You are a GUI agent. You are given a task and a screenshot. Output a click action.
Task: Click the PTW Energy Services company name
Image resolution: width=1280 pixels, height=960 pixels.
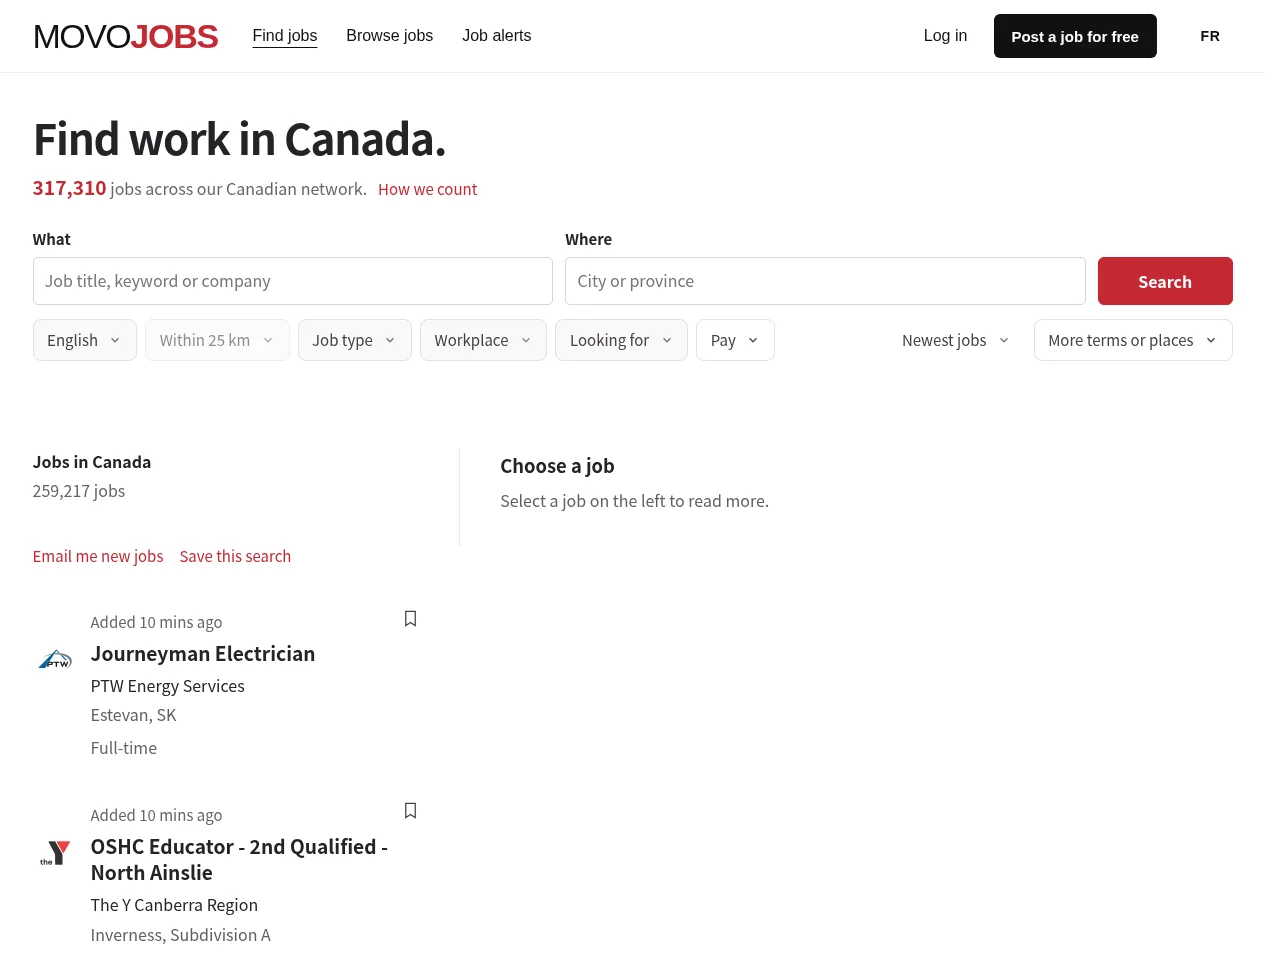(x=168, y=686)
